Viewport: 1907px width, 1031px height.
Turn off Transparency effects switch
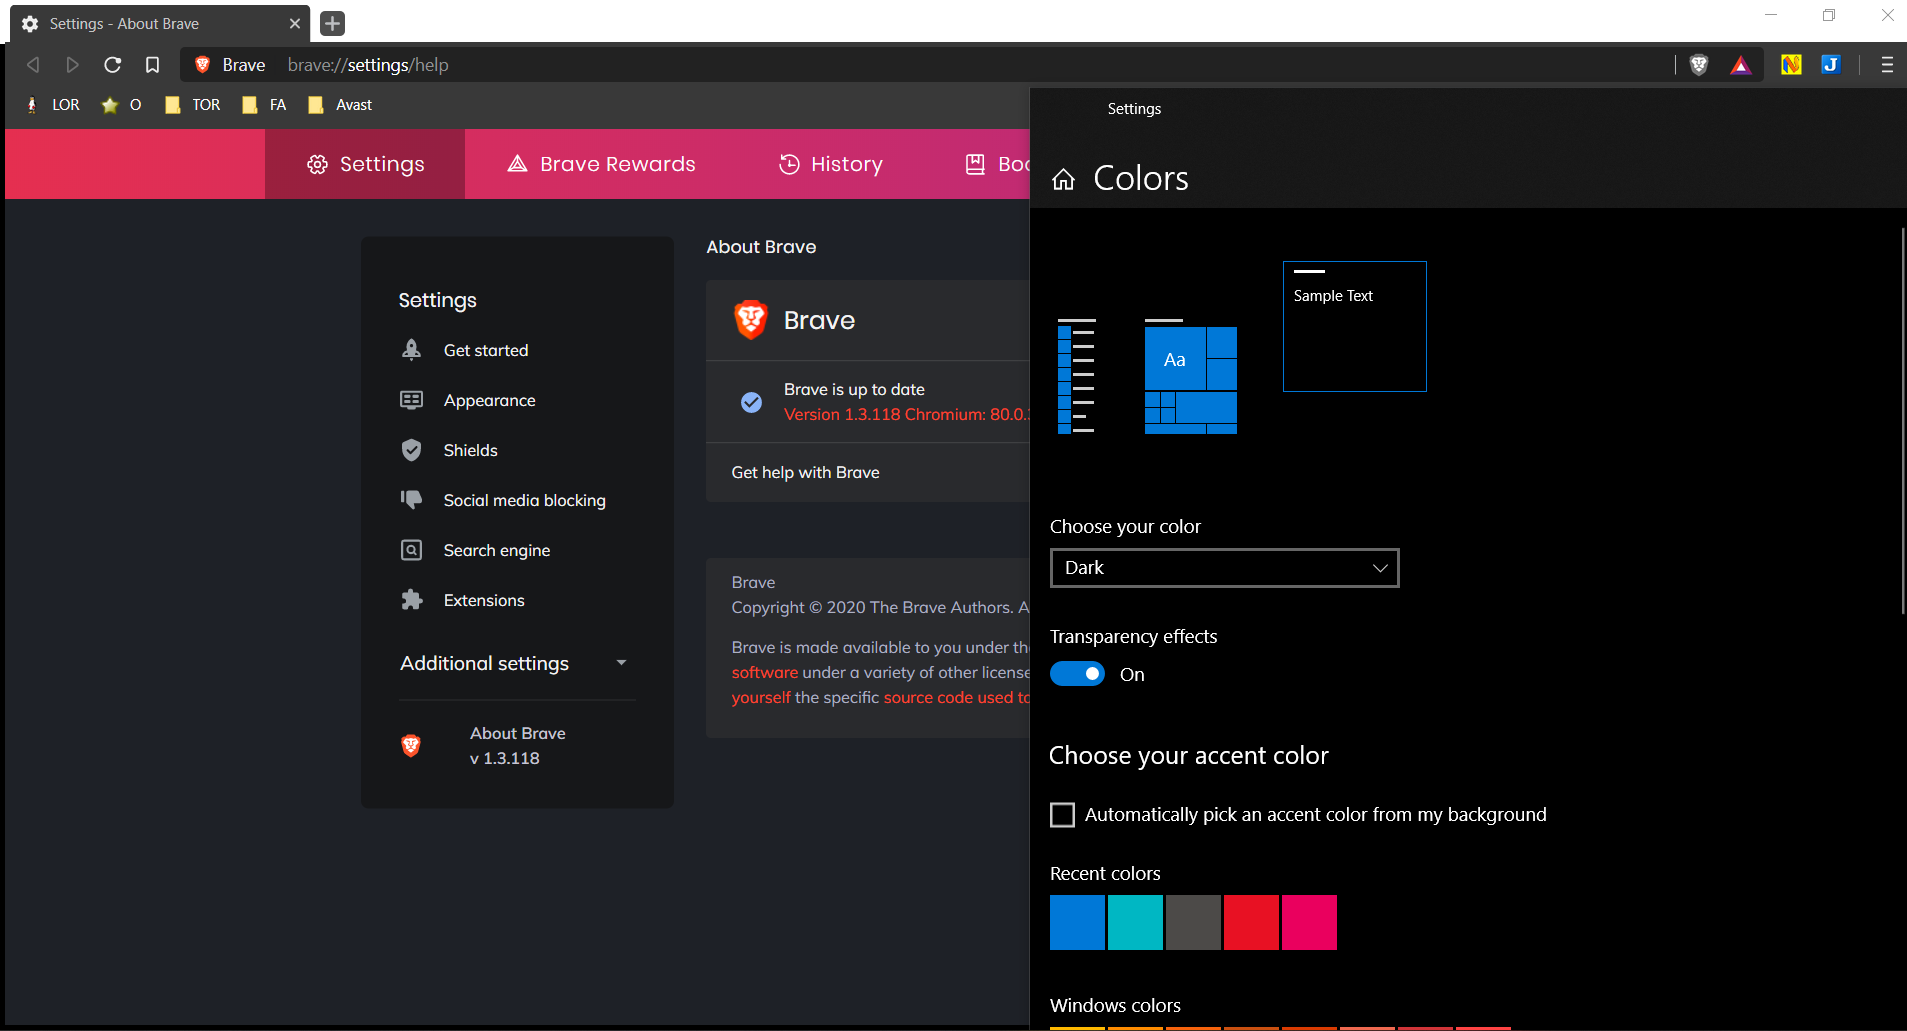tap(1077, 674)
